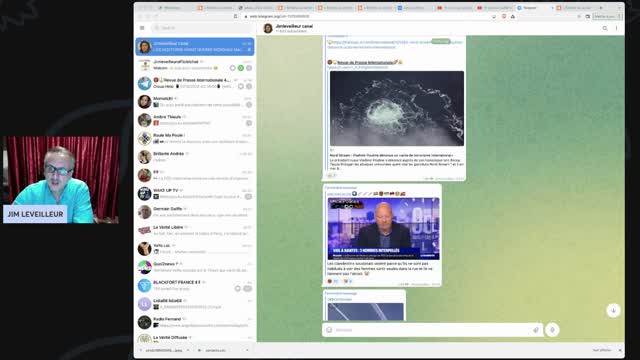Click the WAKE UP TV channel avatar
The width and height of the screenshot is (640, 360).
144,193
